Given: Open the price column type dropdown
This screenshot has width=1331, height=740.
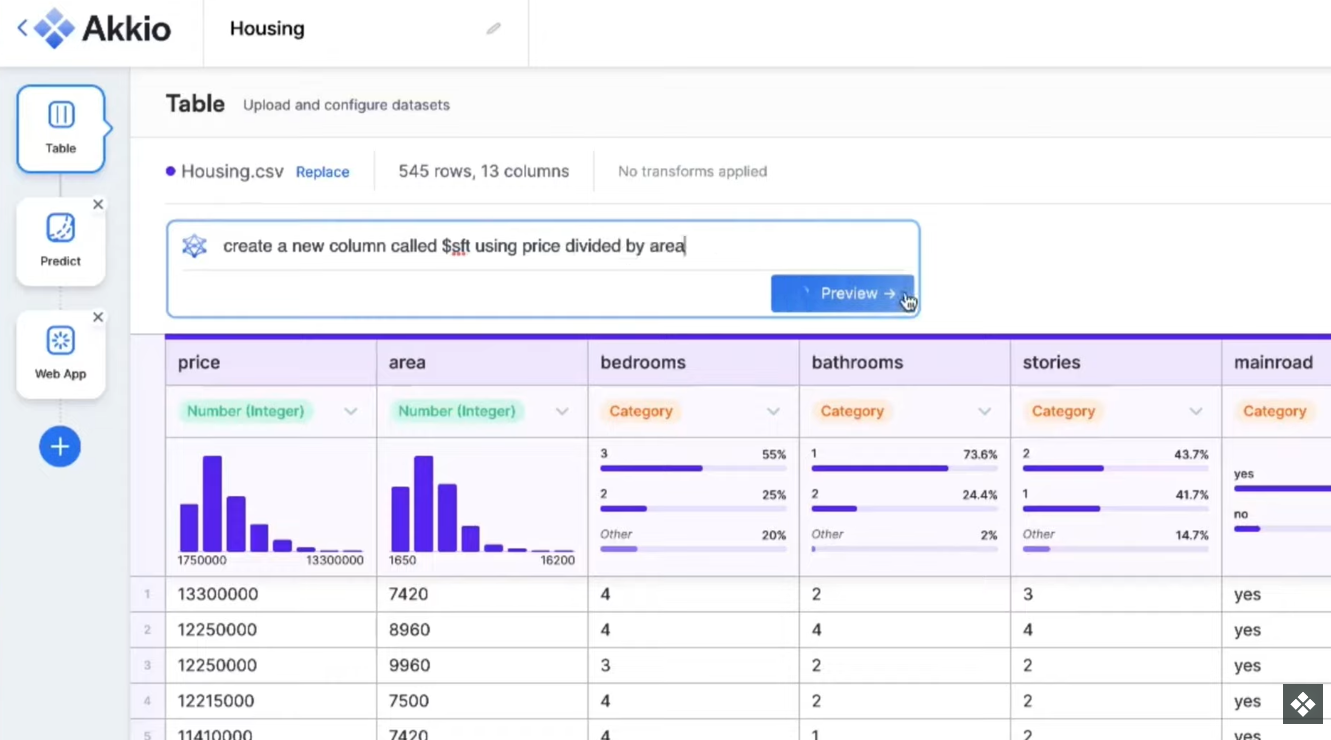Looking at the screenshot, I should (351, 411).
